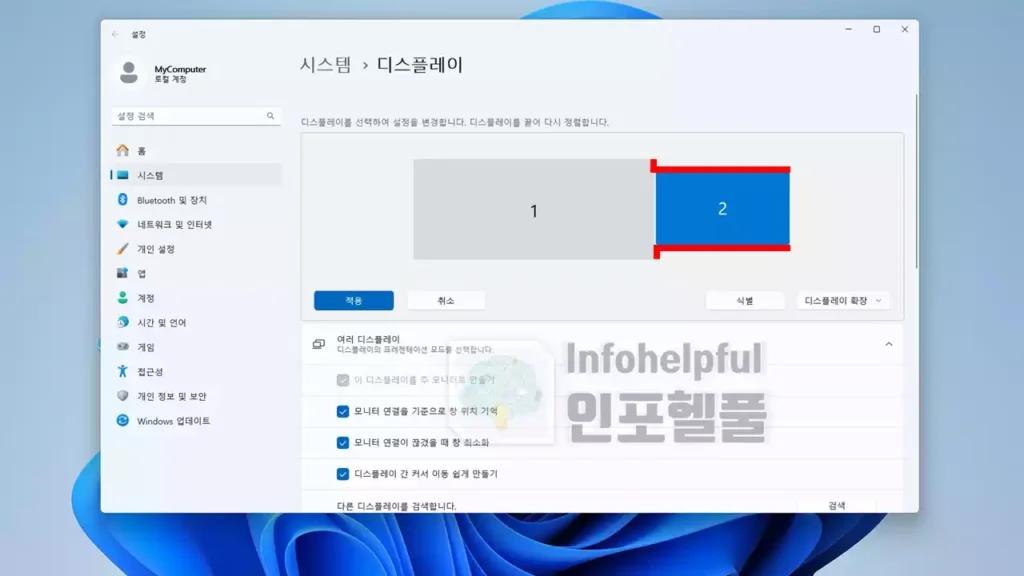The height and width of the screenshot is (576, 1024).
Task: Minimize the Settings window
Action: 848,29
